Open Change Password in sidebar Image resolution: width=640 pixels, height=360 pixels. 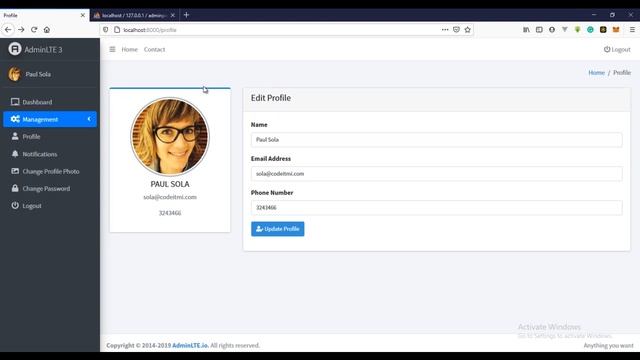(50, 189)
